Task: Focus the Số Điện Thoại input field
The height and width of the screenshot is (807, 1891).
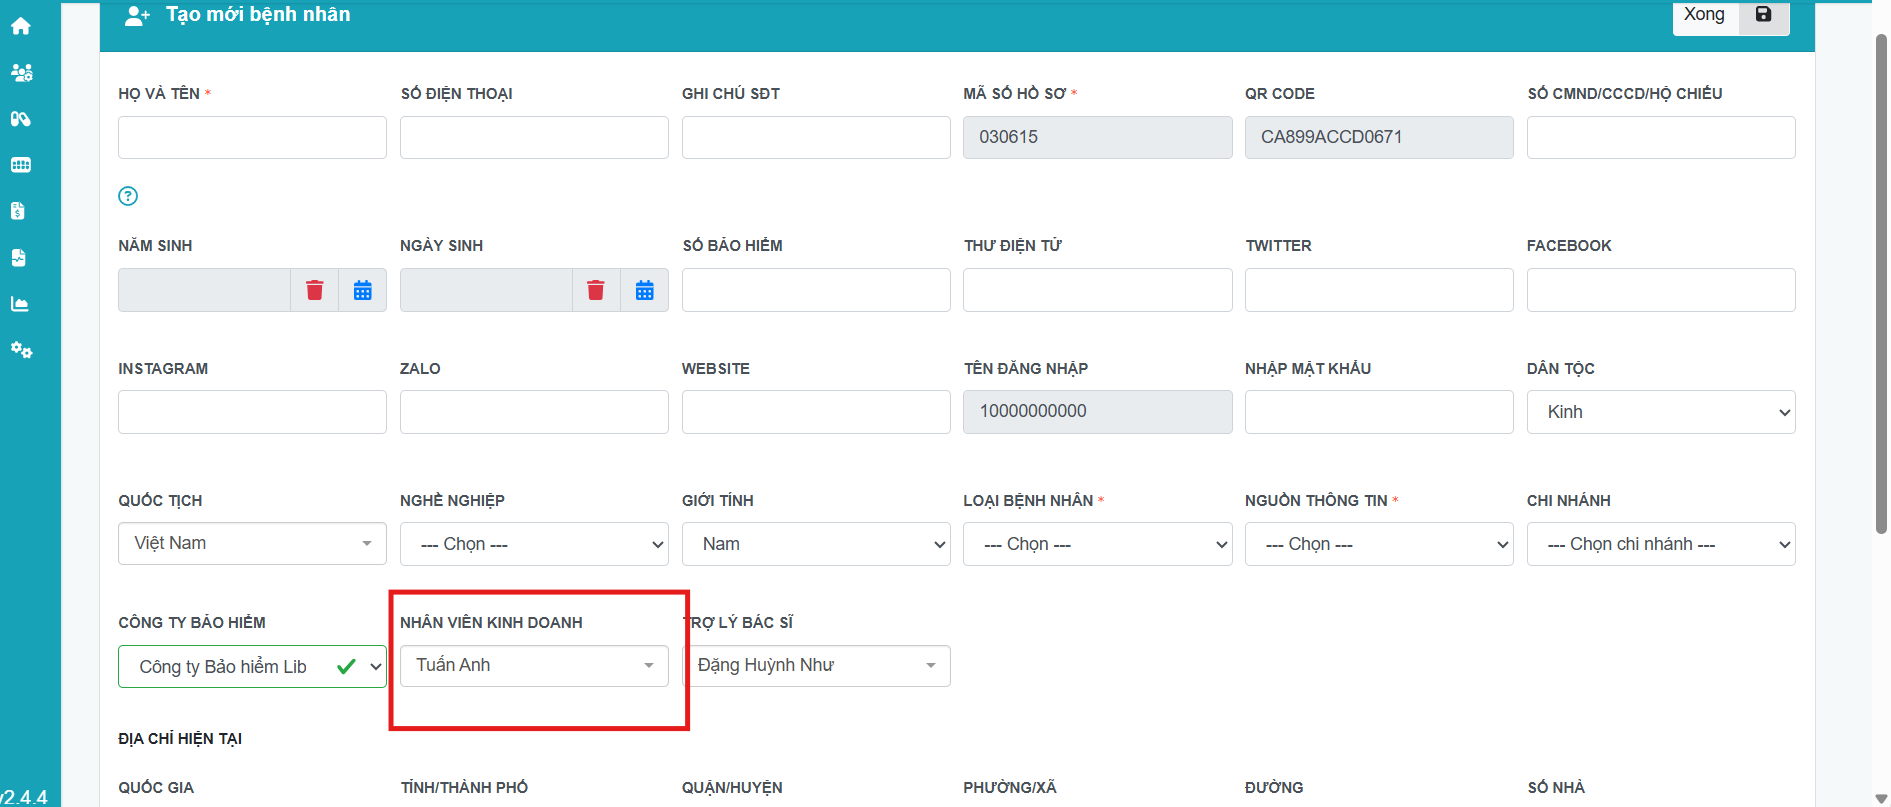Action: 534,137
